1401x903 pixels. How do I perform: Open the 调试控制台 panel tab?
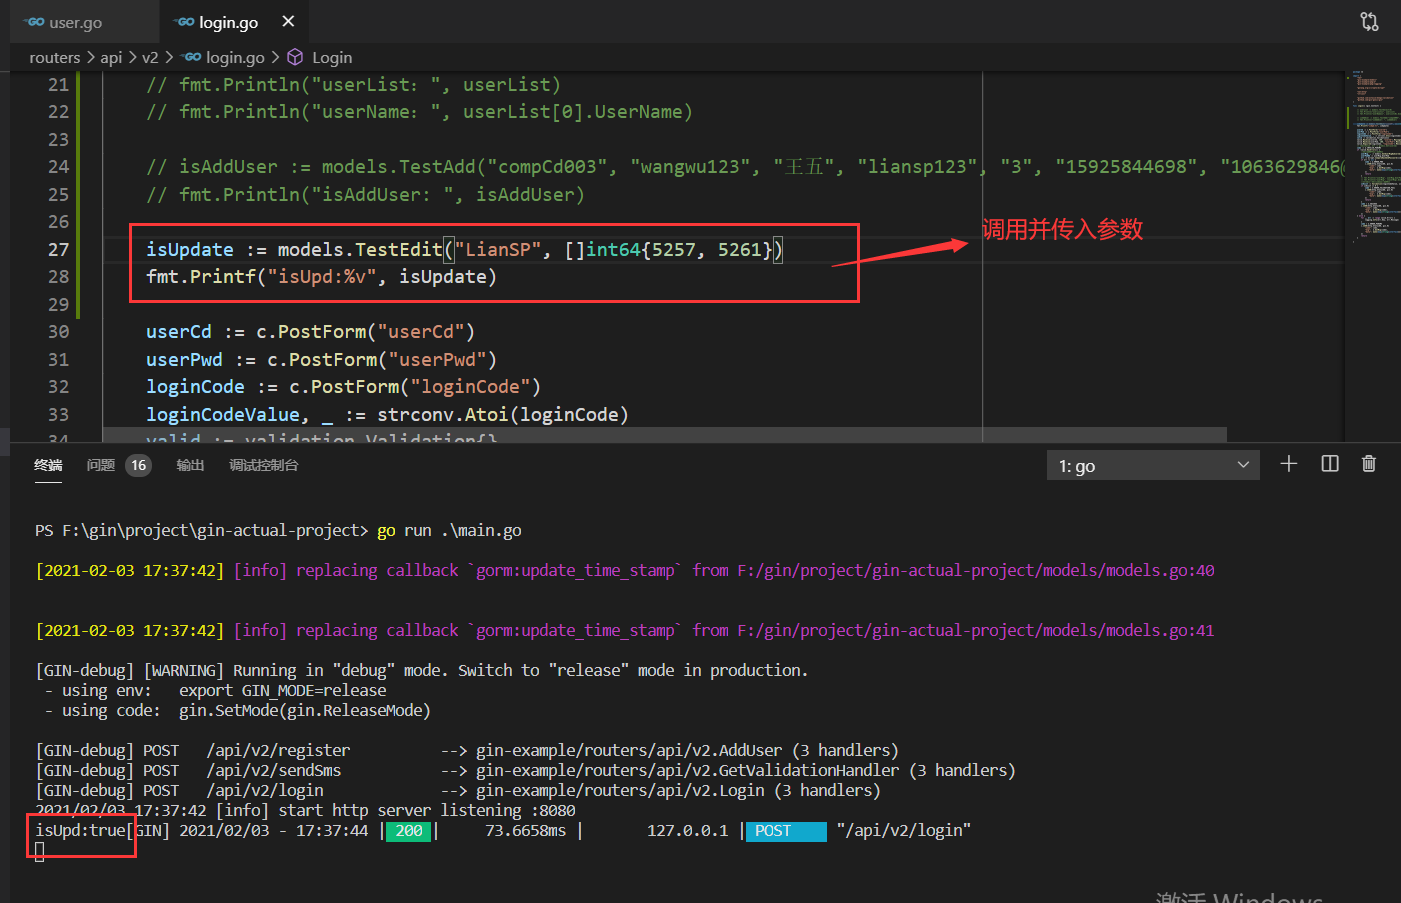[263, 464]
